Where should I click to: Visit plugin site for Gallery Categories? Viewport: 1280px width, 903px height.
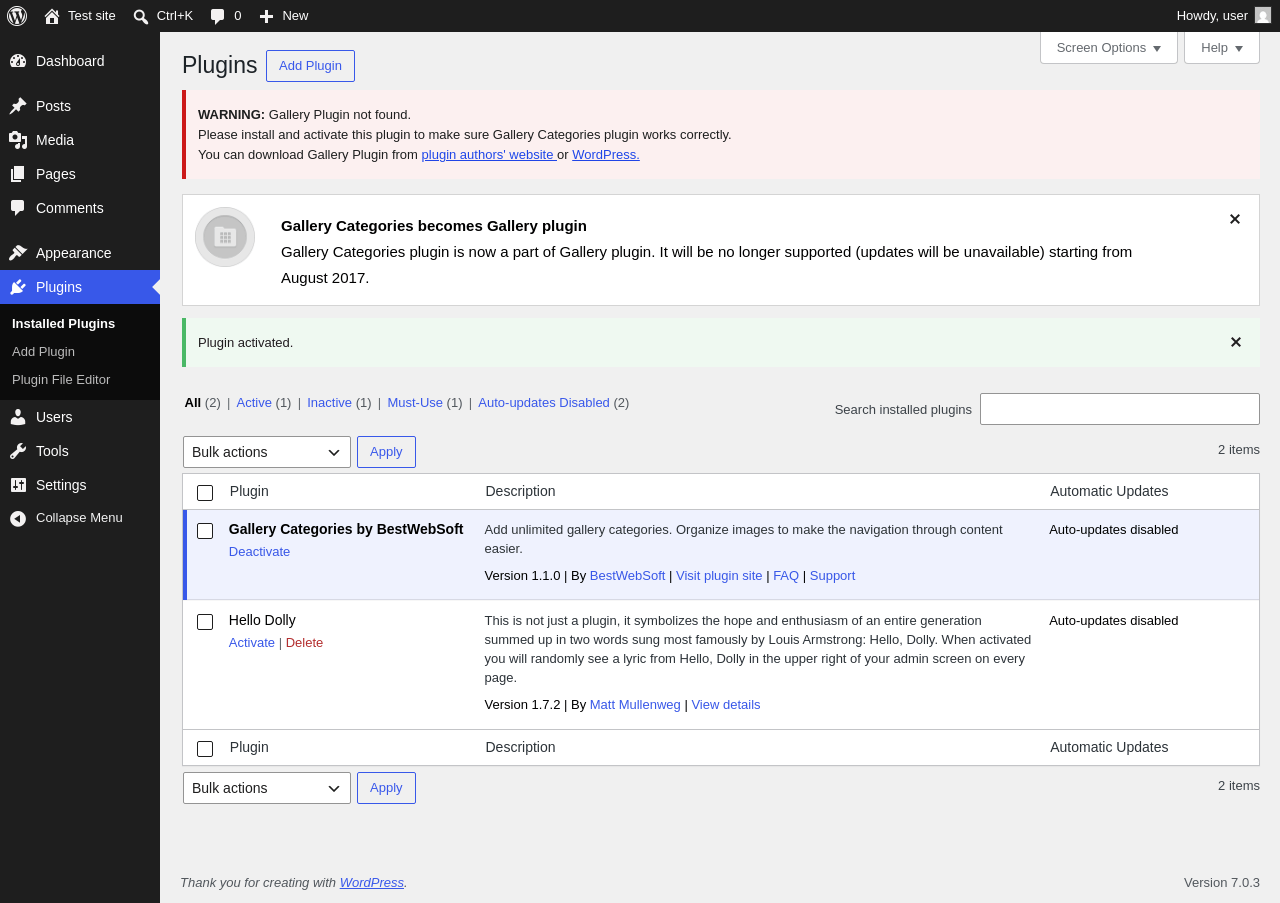click(x=719, y=576)
